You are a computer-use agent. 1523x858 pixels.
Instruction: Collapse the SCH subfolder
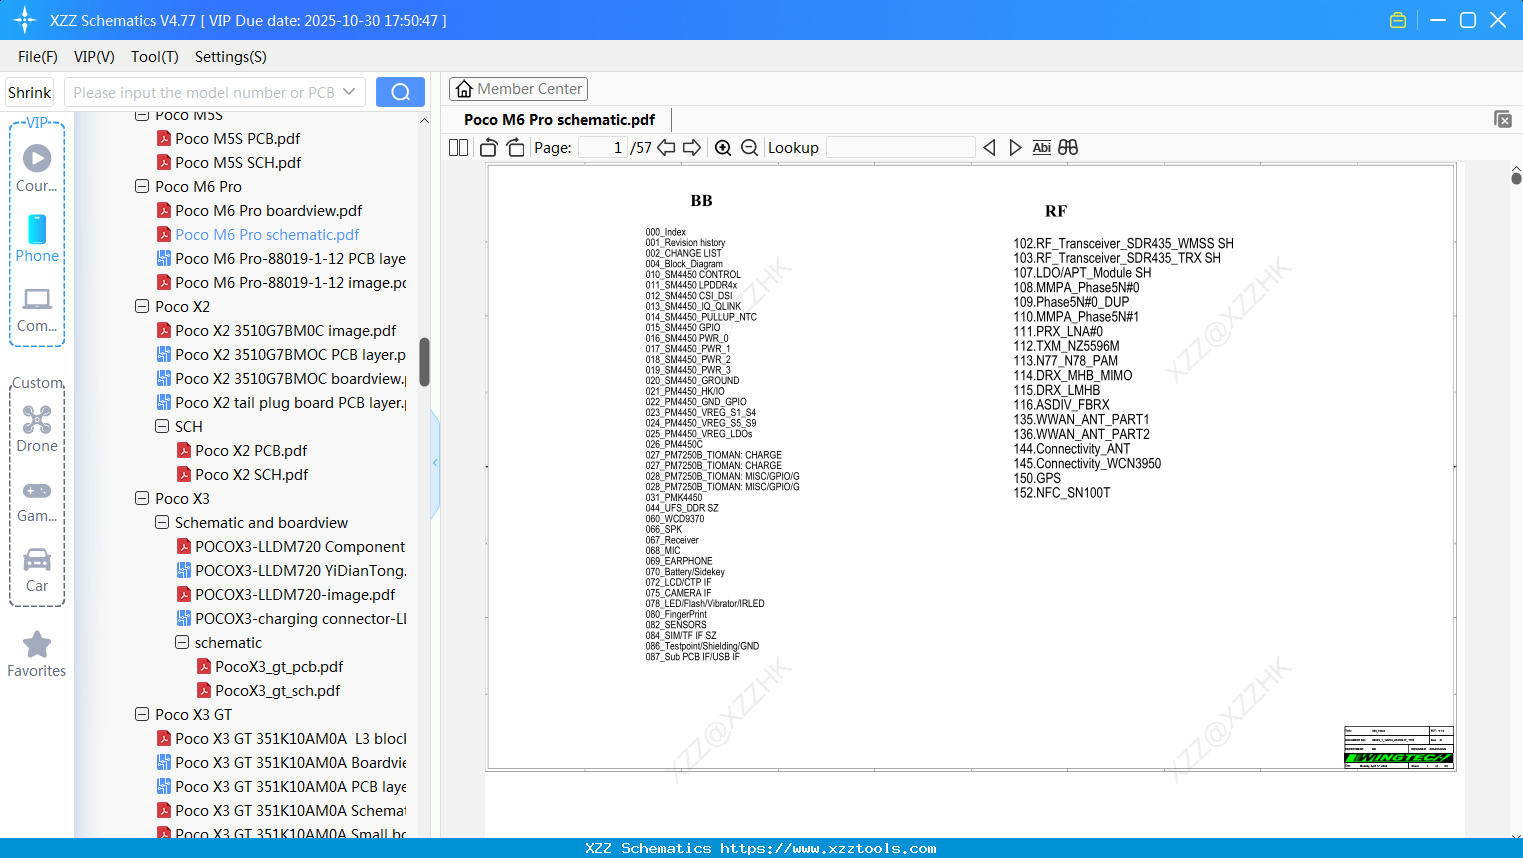[x=162, y=426]
